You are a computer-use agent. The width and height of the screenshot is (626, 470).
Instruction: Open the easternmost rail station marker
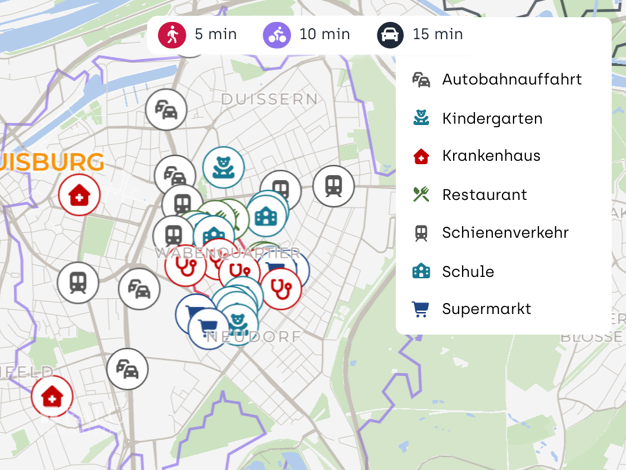point(333,186)
